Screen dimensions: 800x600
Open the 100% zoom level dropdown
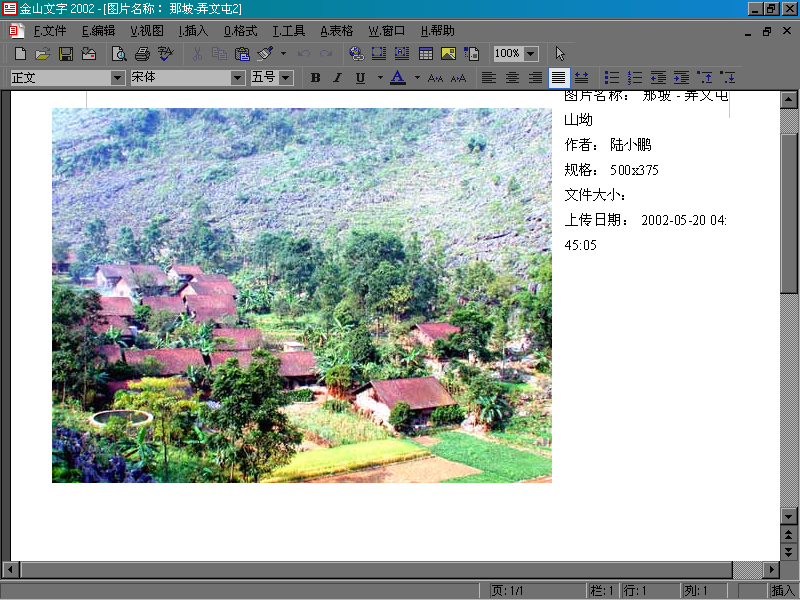tap(530, 53)
